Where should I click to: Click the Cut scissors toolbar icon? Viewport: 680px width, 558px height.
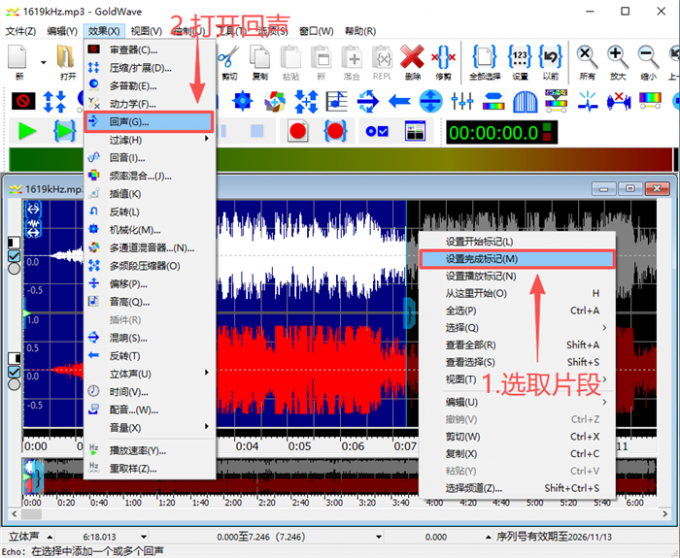pyautogui.click(x=229, y=57)
